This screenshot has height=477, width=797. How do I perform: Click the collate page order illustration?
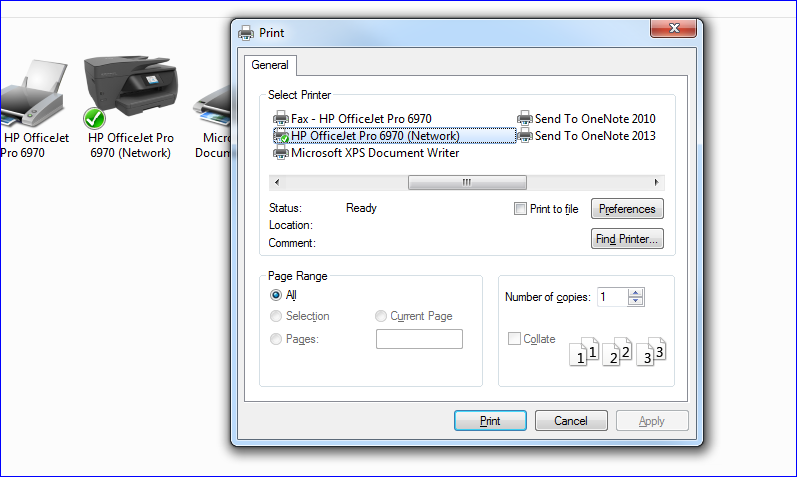coord(617,351)
